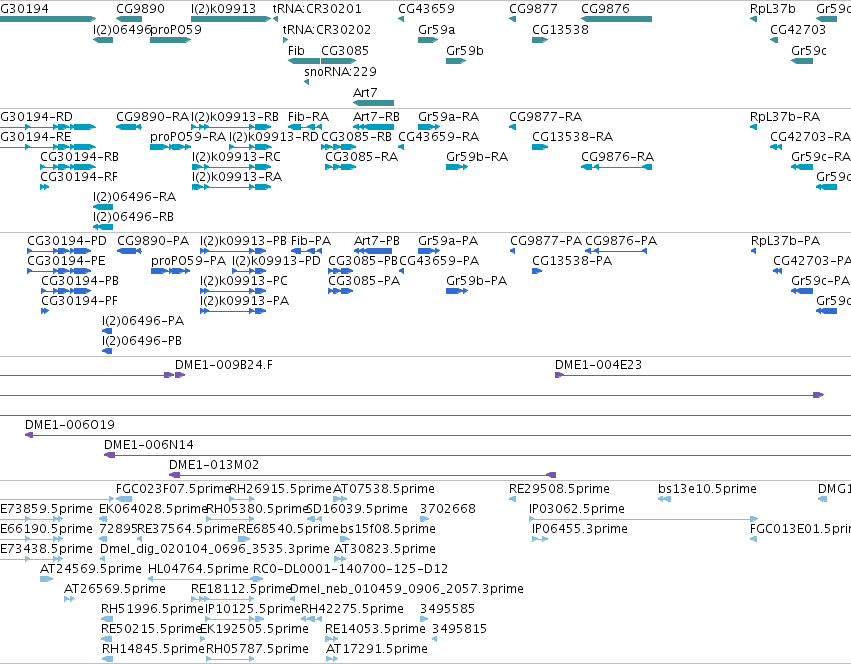
Task: Click protein proPO59-PA
Action: click(x=188, y=261)
